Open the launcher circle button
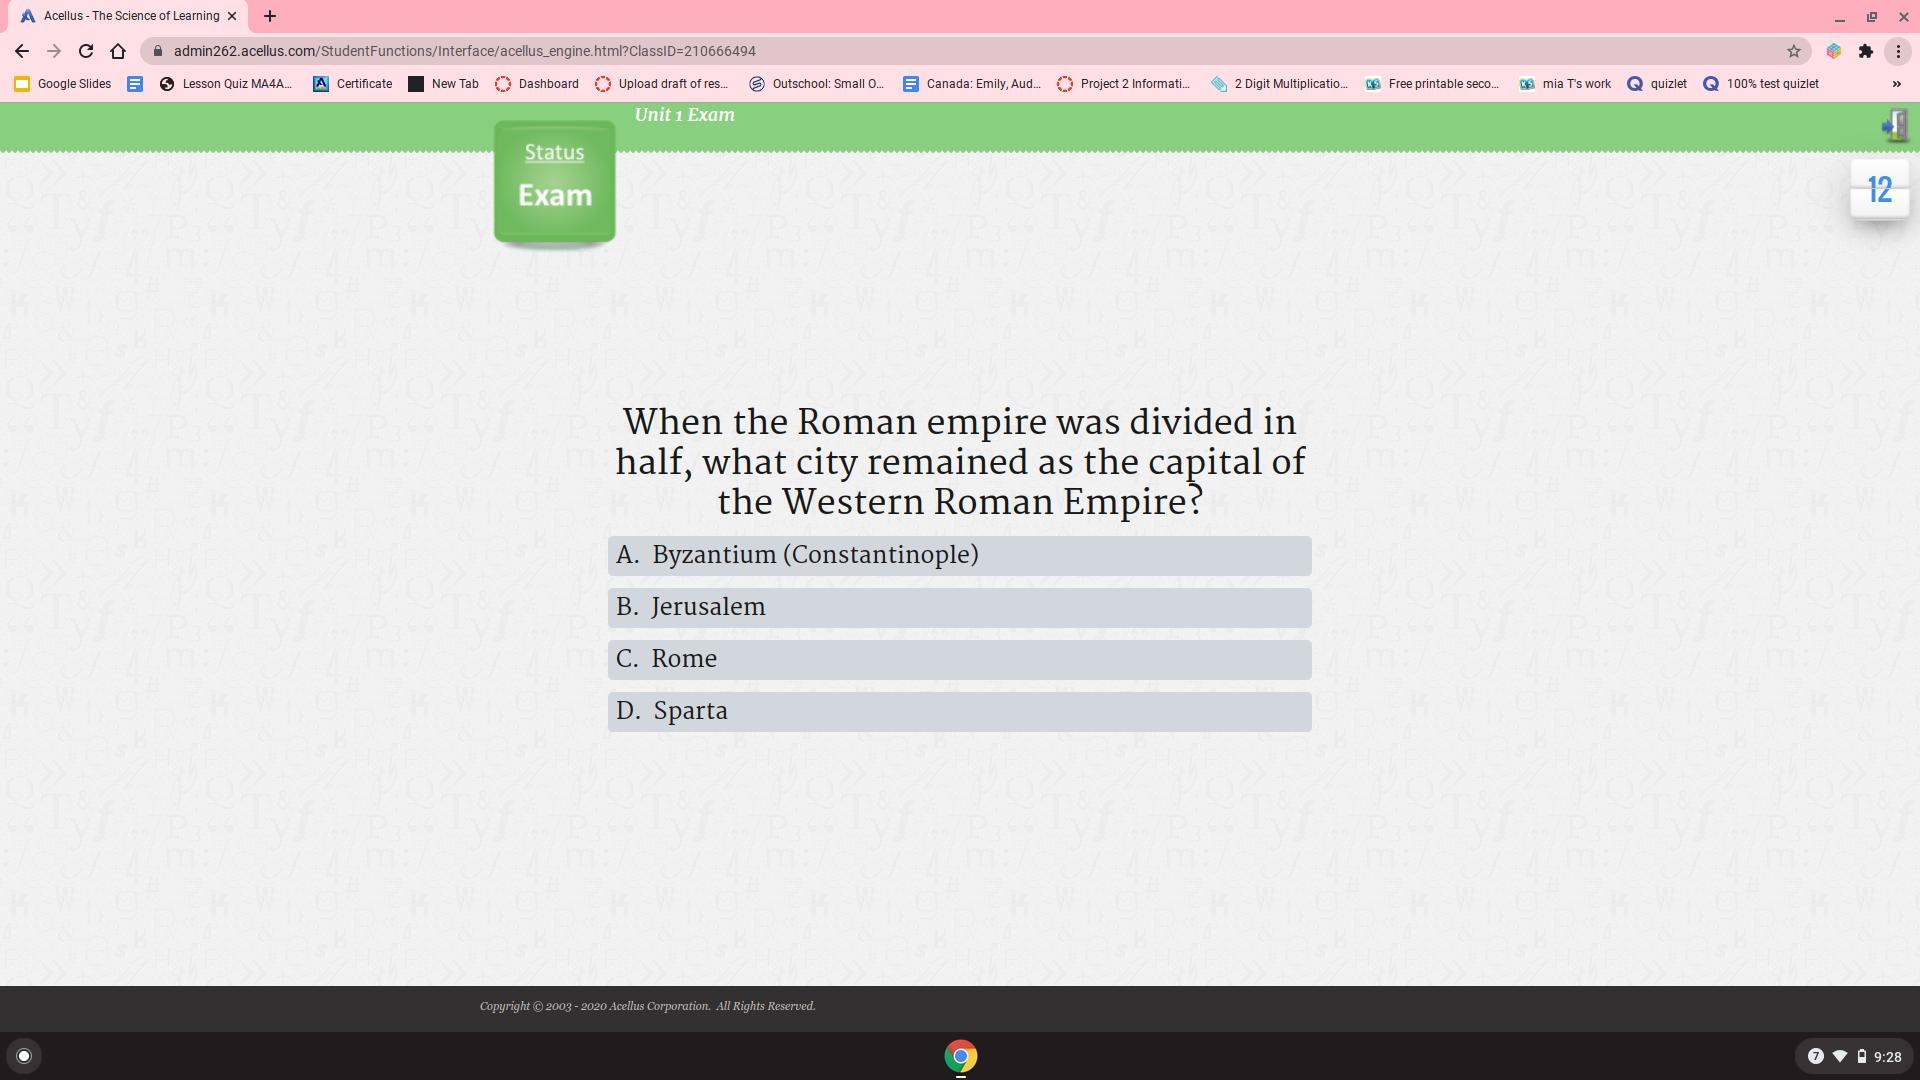This screenshot has height=1080, width=1920. pos(24,1056)
